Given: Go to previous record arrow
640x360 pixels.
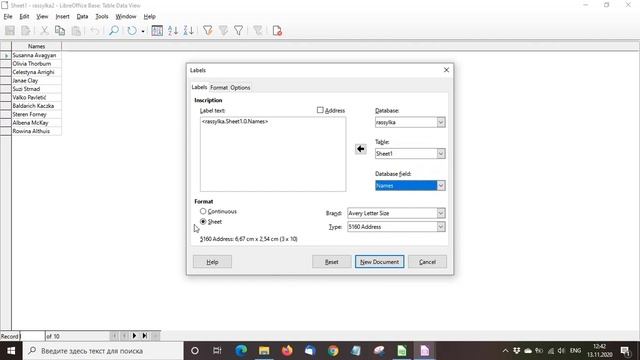Looking at the screenshot, I should 124,336.
